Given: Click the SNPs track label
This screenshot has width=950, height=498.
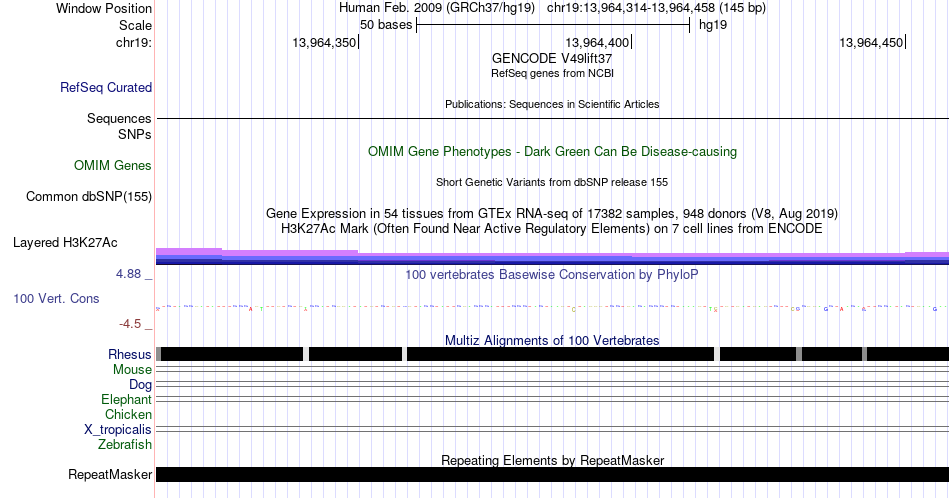Looking at the screenshot, I should [135, 134].
